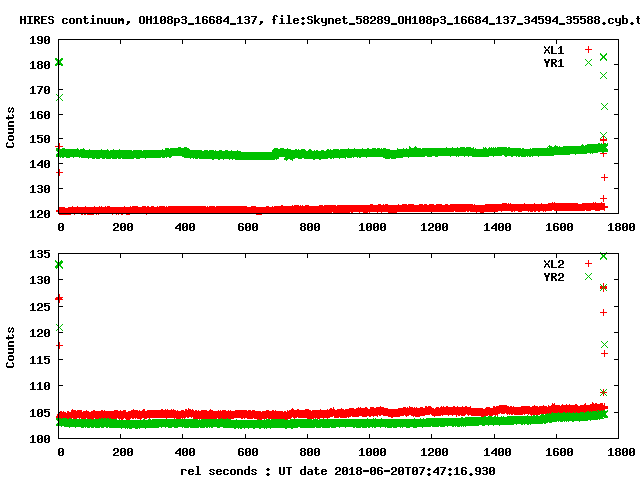Click the 400 x-axis tick under the bottom plot
640x480 pixels.
pyautogui.click(x=185, y=452)
